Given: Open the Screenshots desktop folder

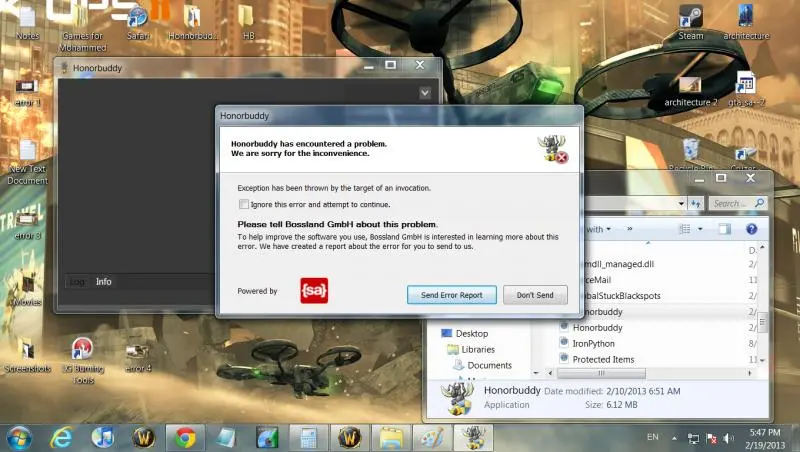Looking at the screenshot, I should (28, 357).
